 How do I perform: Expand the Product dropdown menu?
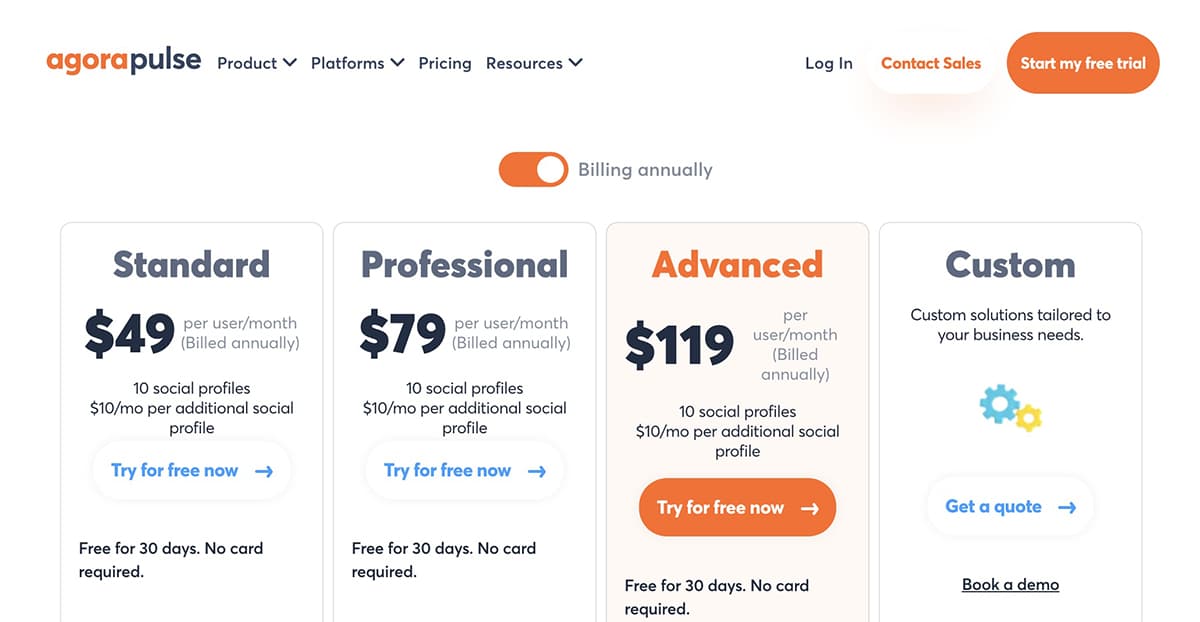coord(257,63)
